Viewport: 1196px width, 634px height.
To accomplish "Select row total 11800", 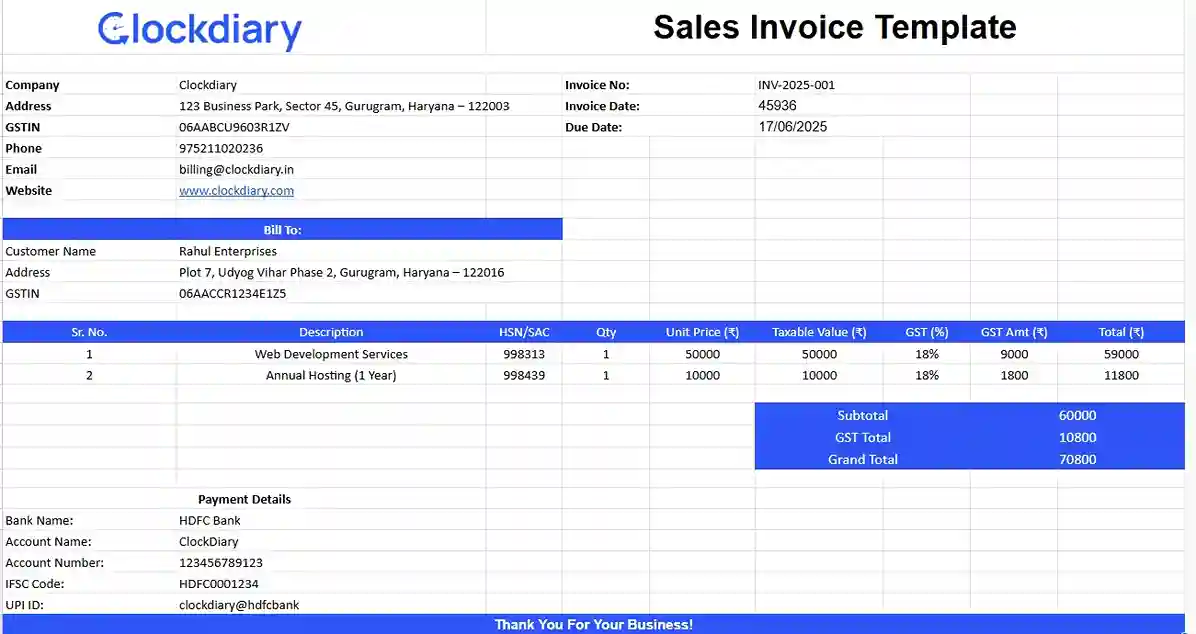I will tap(1121, 375).
